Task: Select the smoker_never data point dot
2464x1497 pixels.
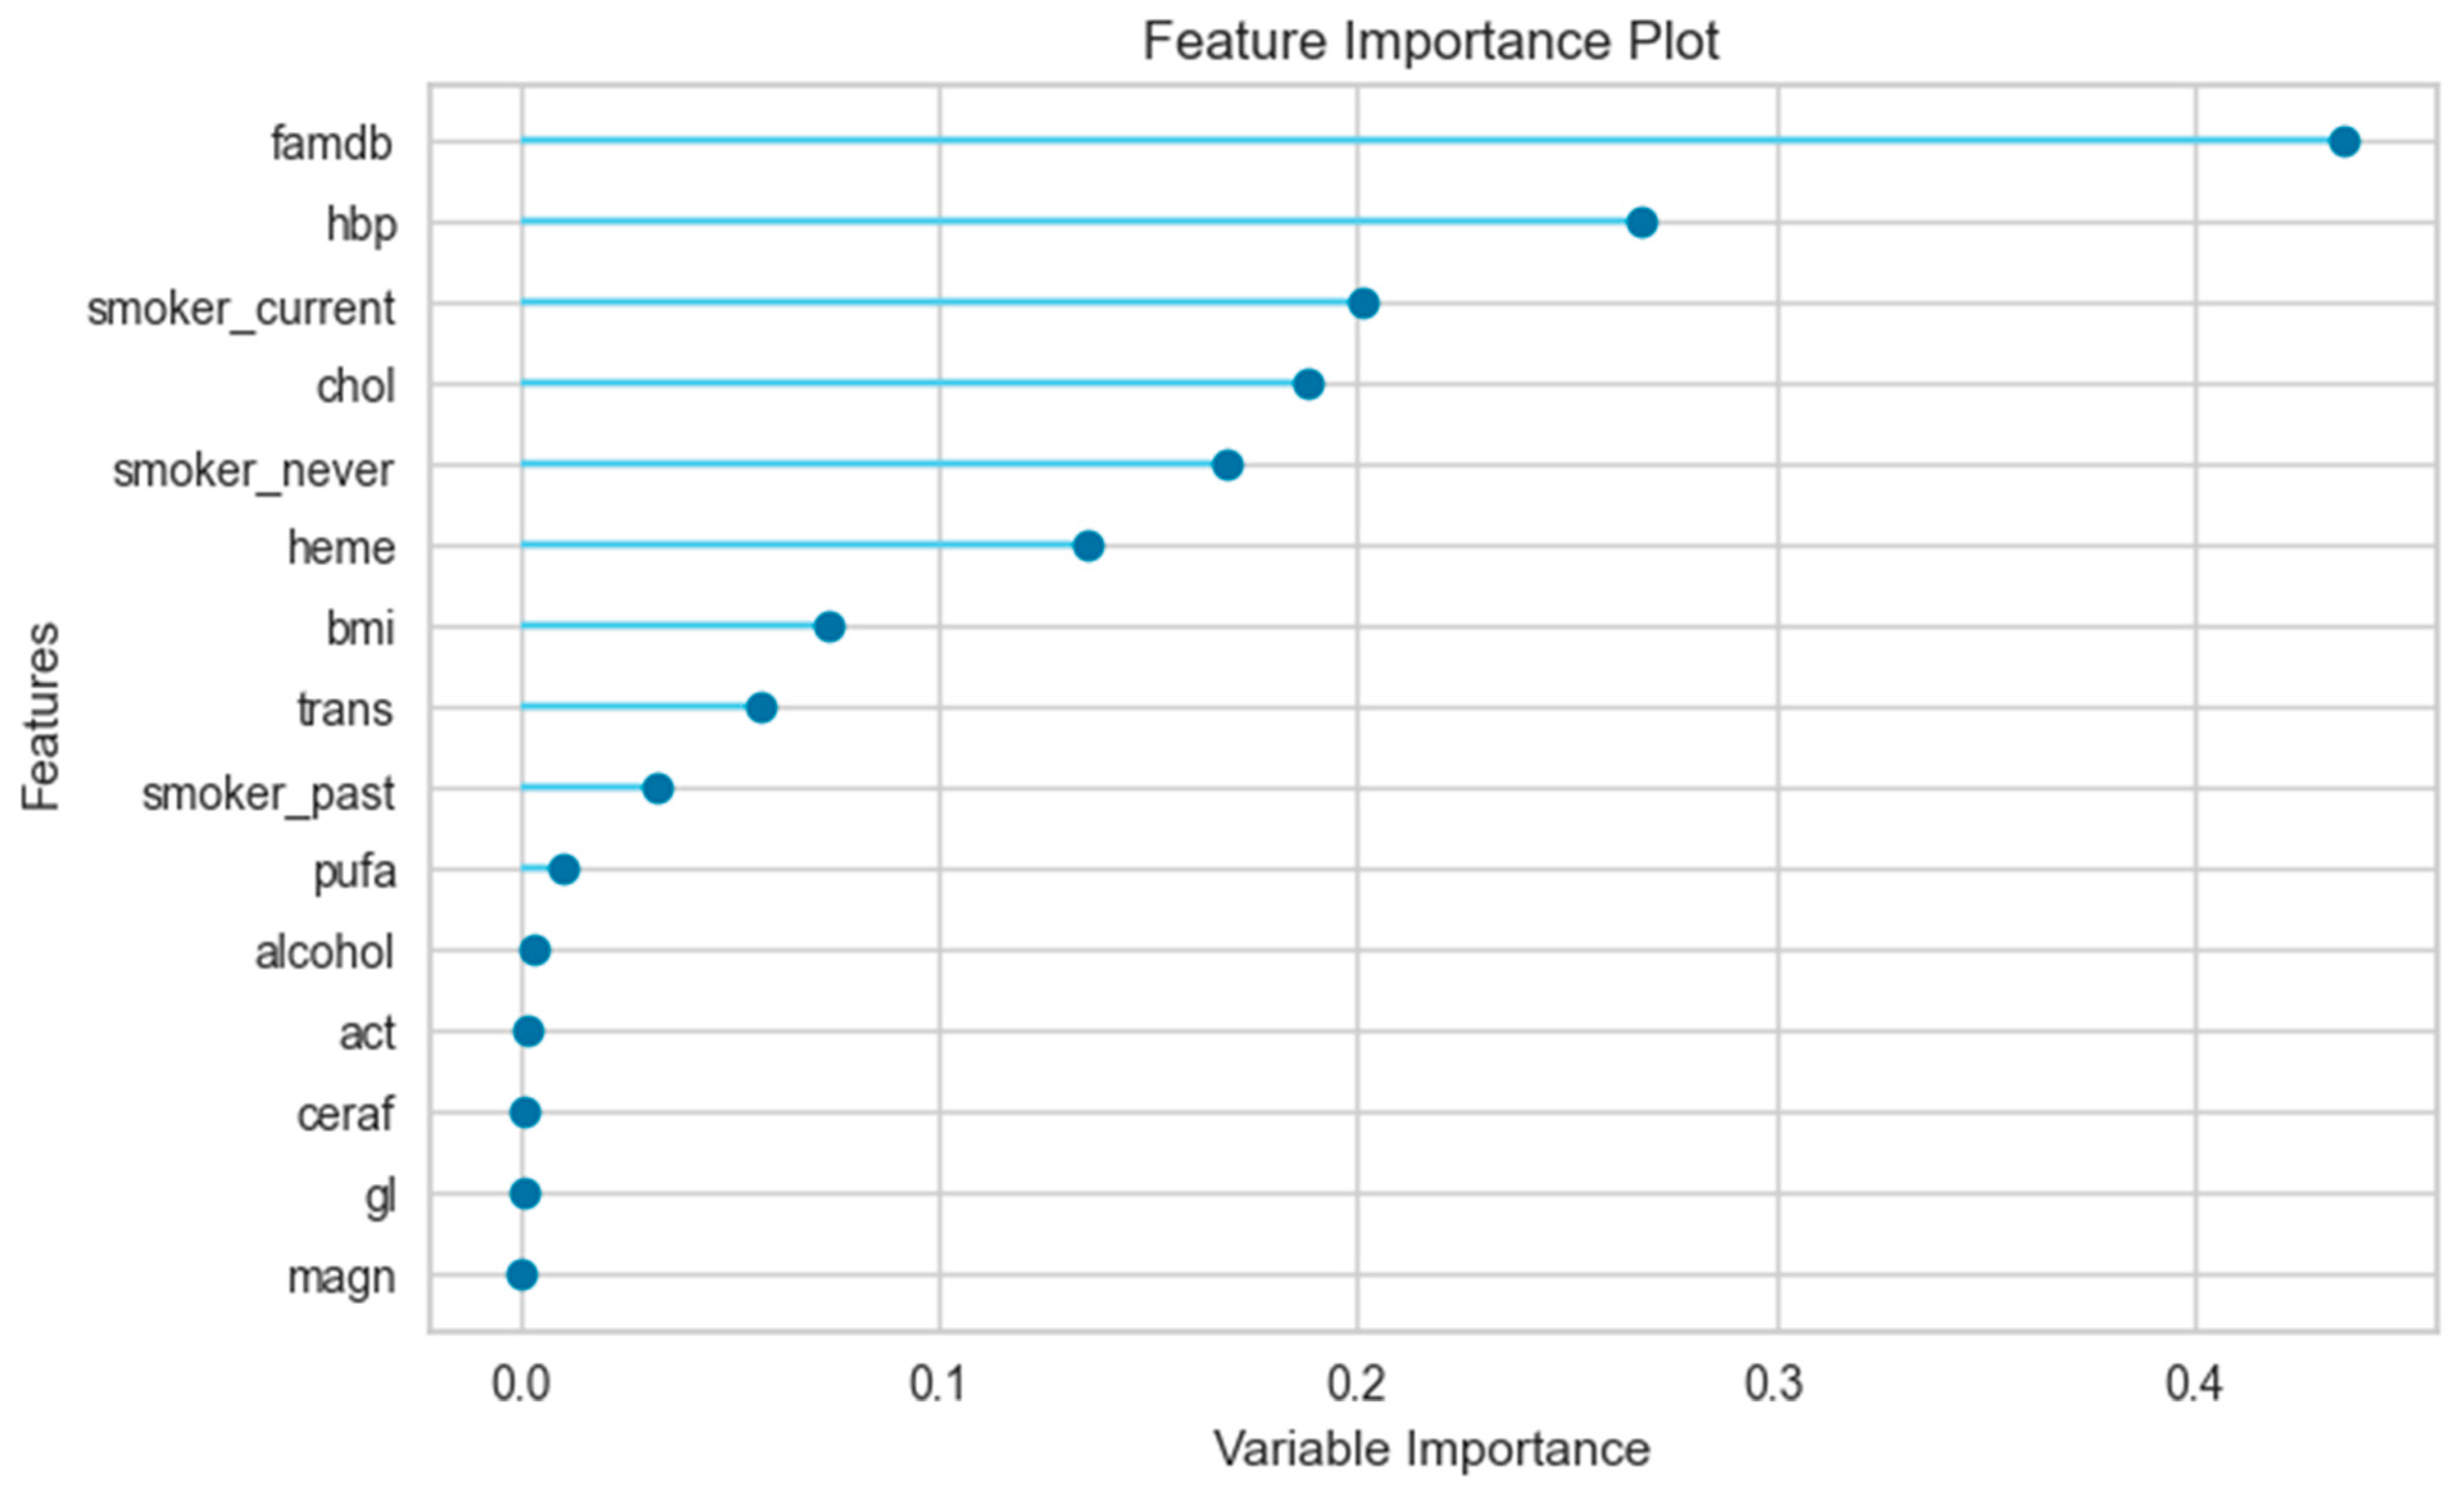Action: (1228, 465)
